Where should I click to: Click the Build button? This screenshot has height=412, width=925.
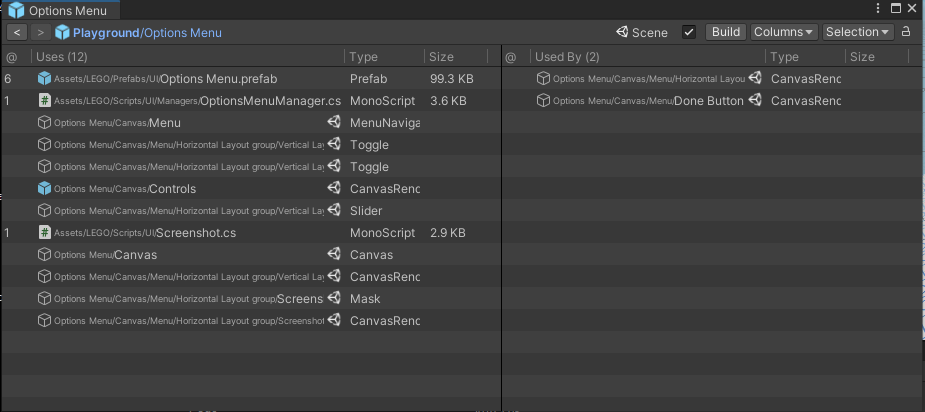tap(726, 32)
